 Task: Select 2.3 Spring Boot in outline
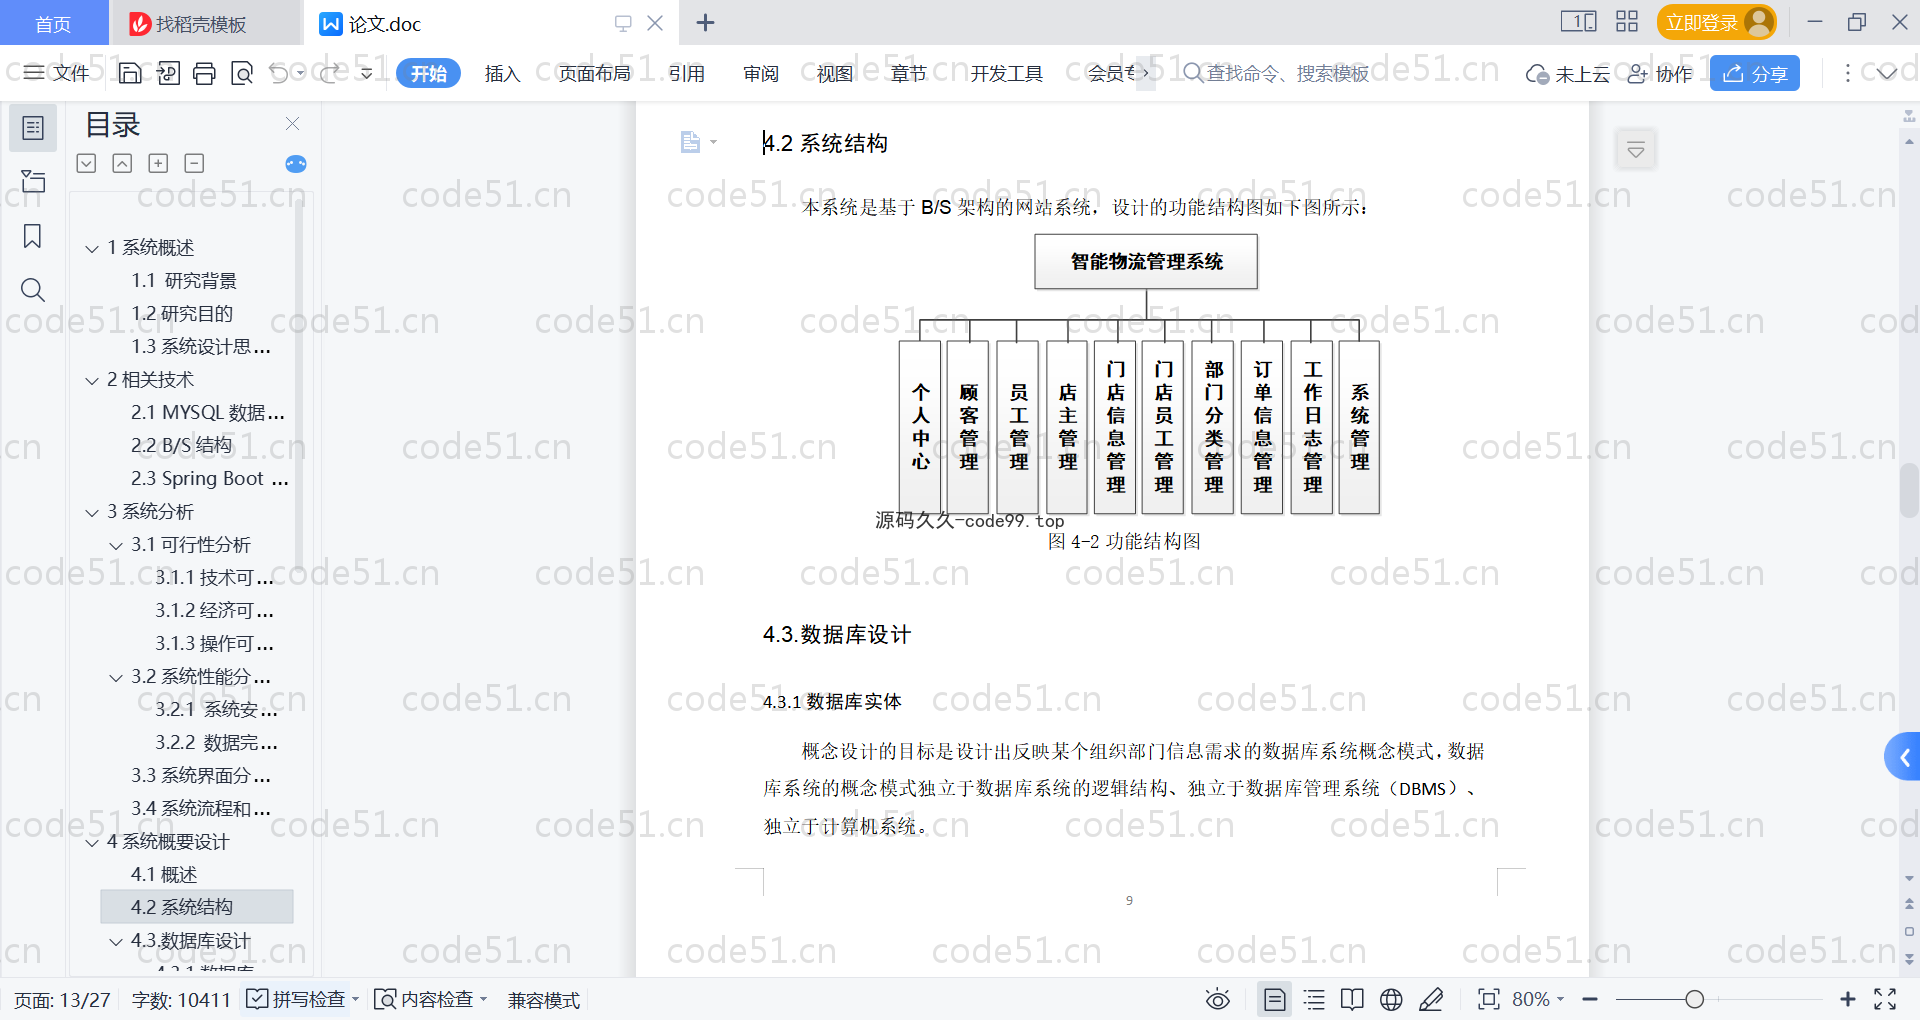[x=209, y=478]
